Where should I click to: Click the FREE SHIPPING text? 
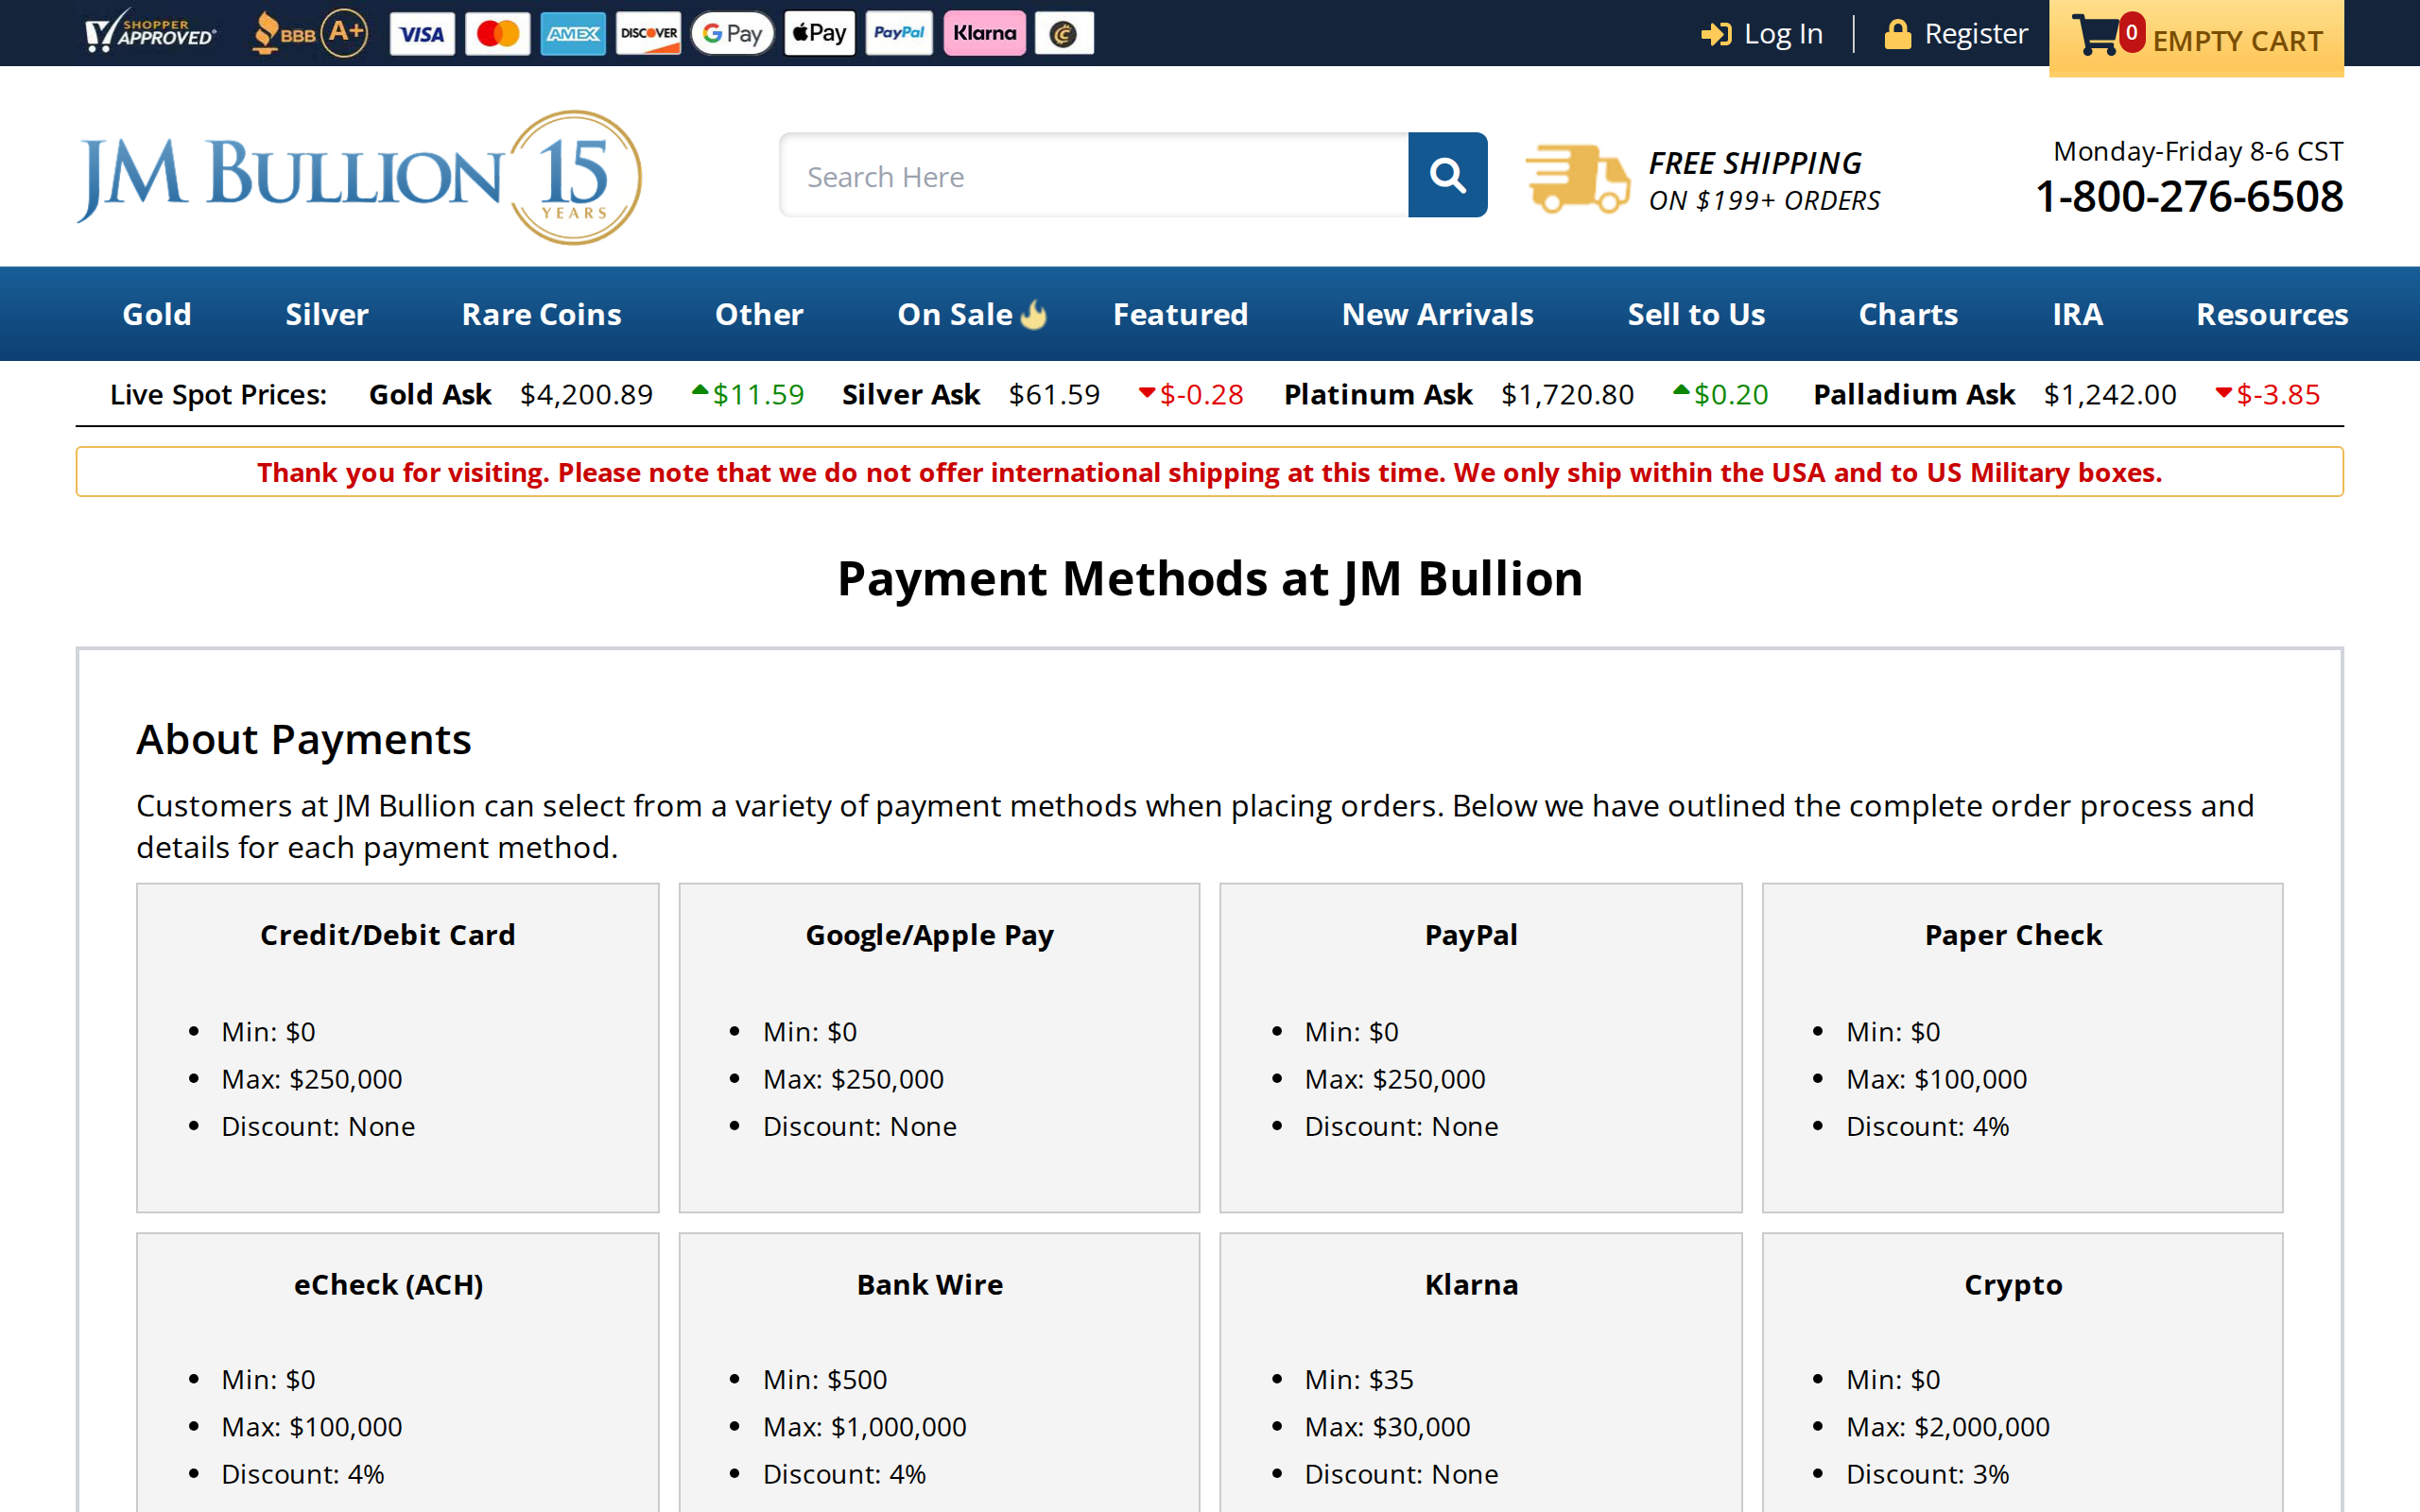1755,162
